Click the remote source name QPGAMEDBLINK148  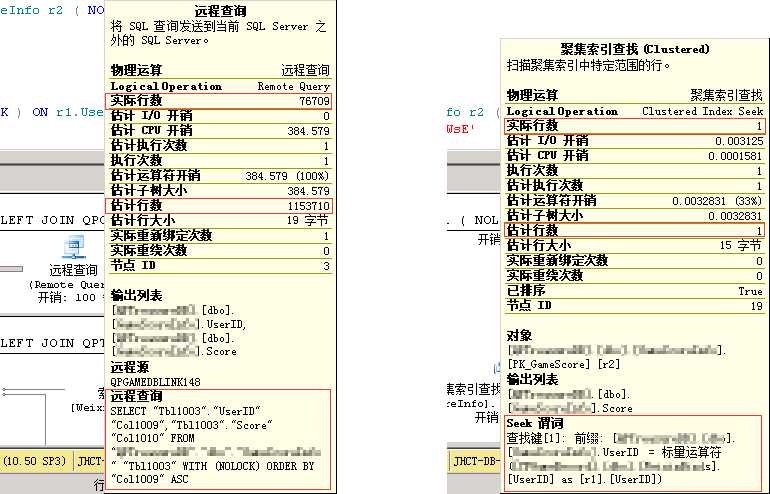(155, 382)
